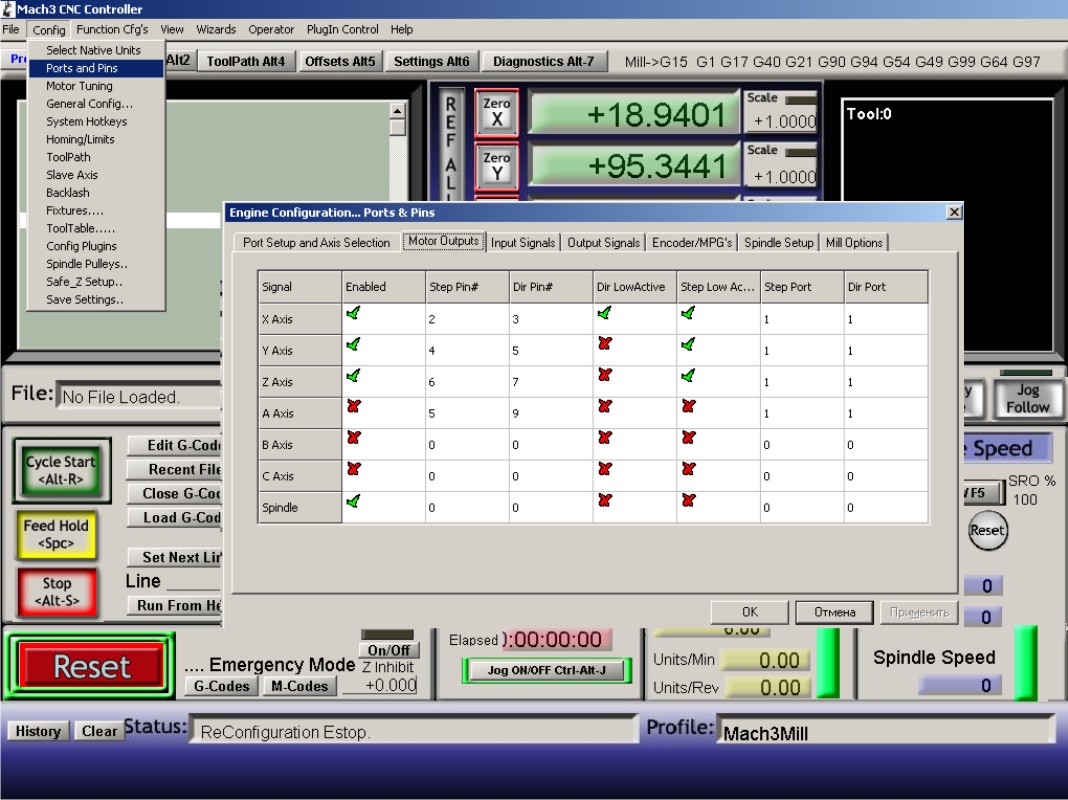
Task: Select Motor Tuning from Config menu
Action: click(x=79, y=86)
